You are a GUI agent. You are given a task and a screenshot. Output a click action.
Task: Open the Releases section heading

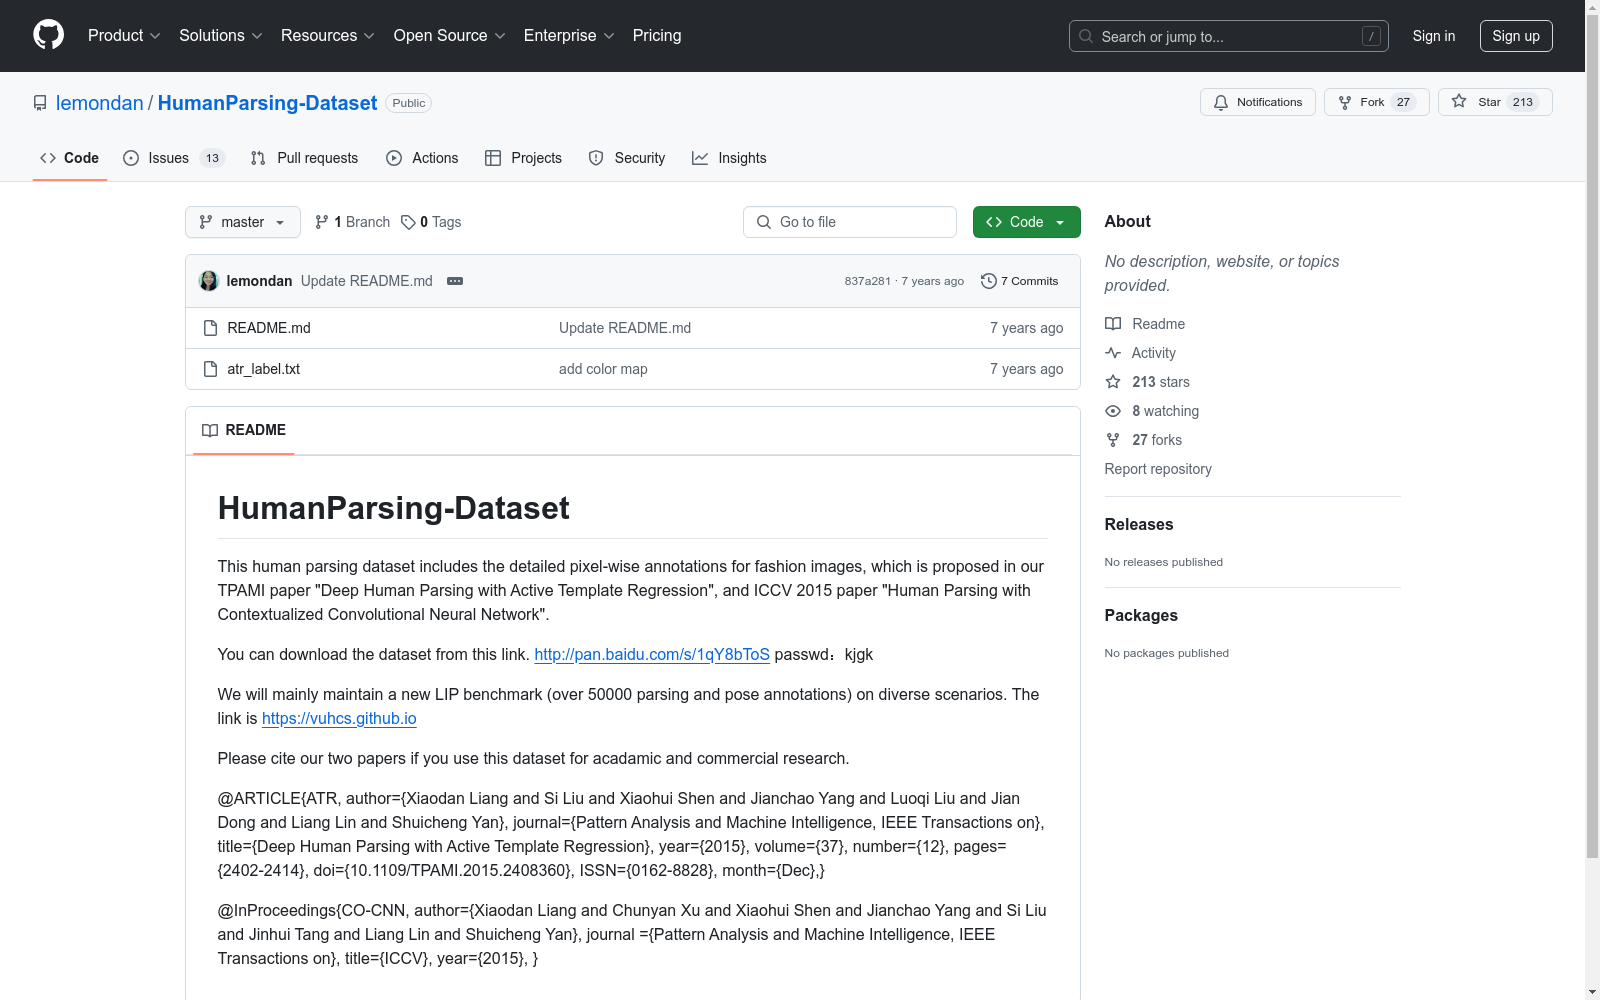coord(1139,524)
